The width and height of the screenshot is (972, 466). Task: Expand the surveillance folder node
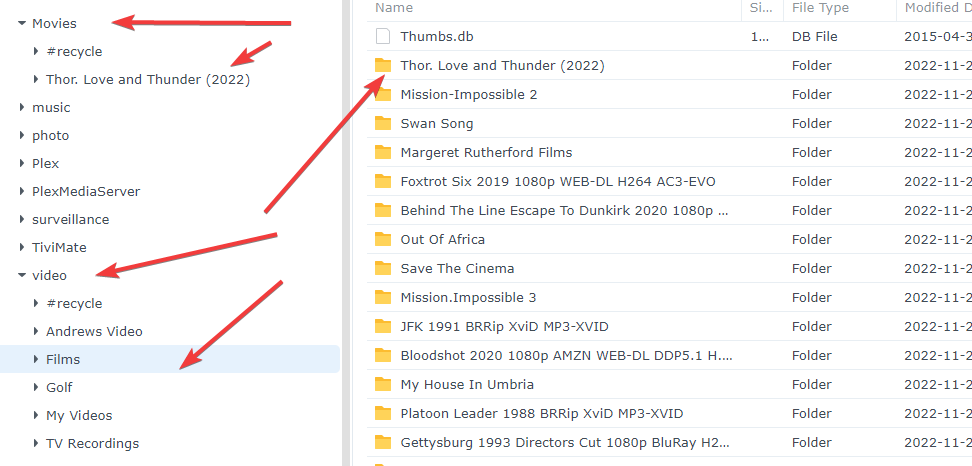point(22,219)
